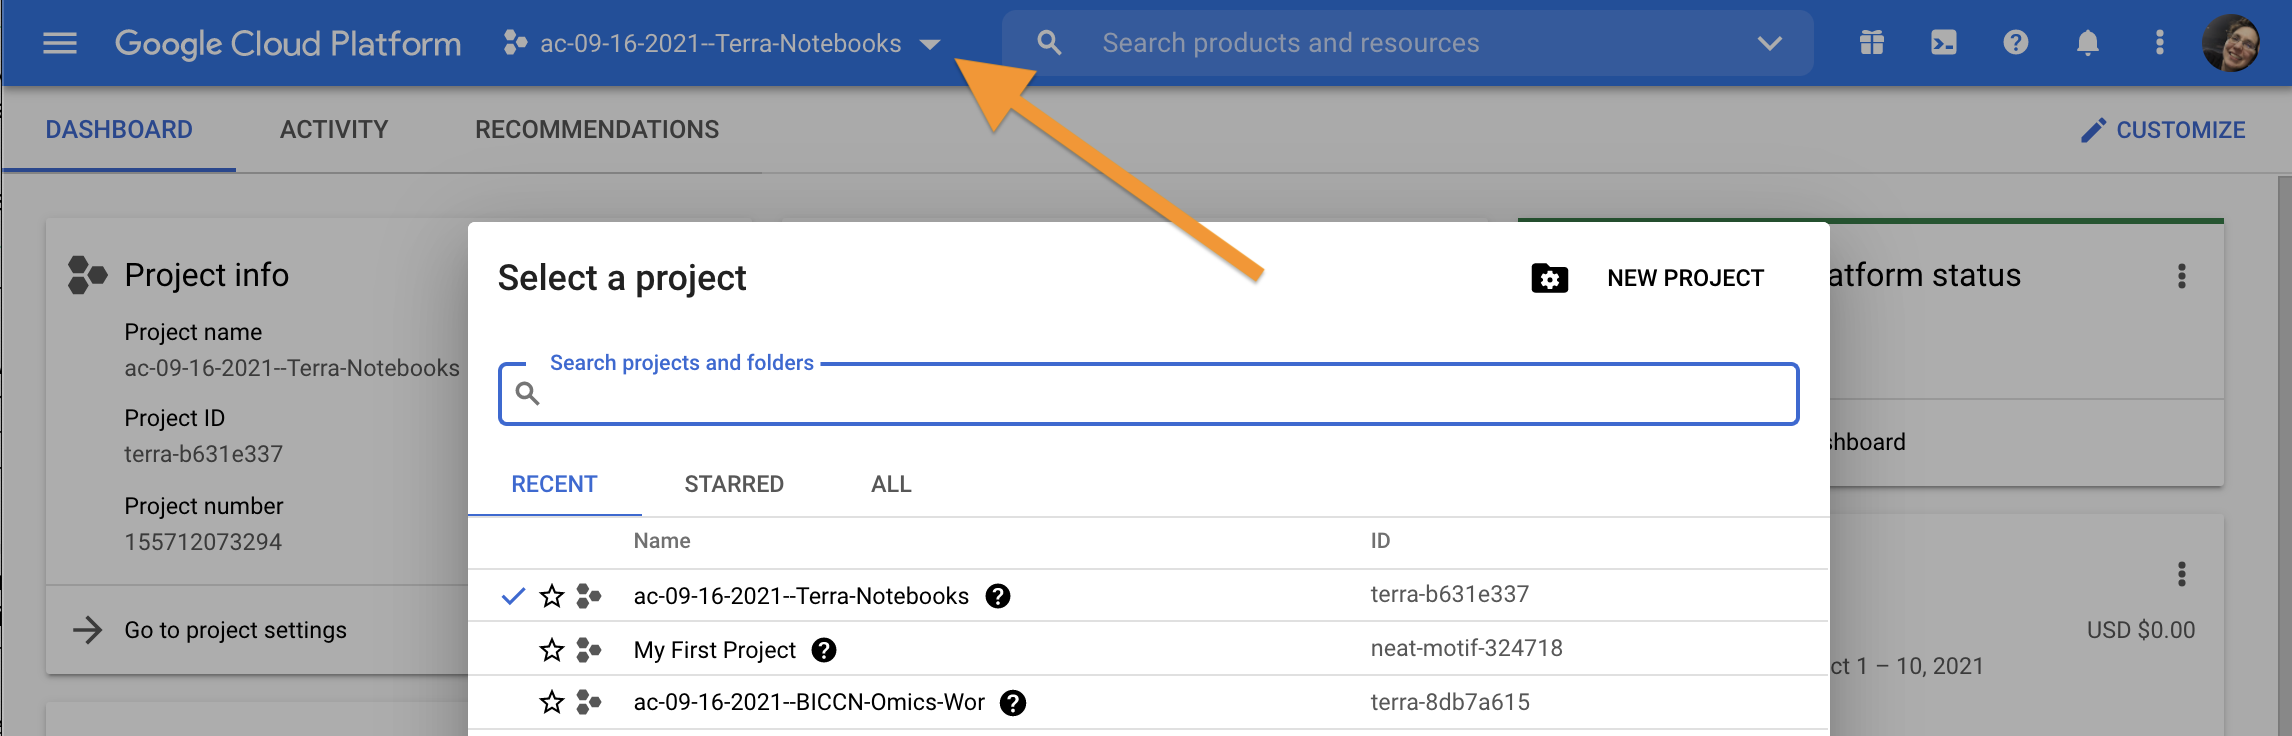Click the NEW PROJECT button
This screenshot has width=2292, height=736.
[1648, 278]
